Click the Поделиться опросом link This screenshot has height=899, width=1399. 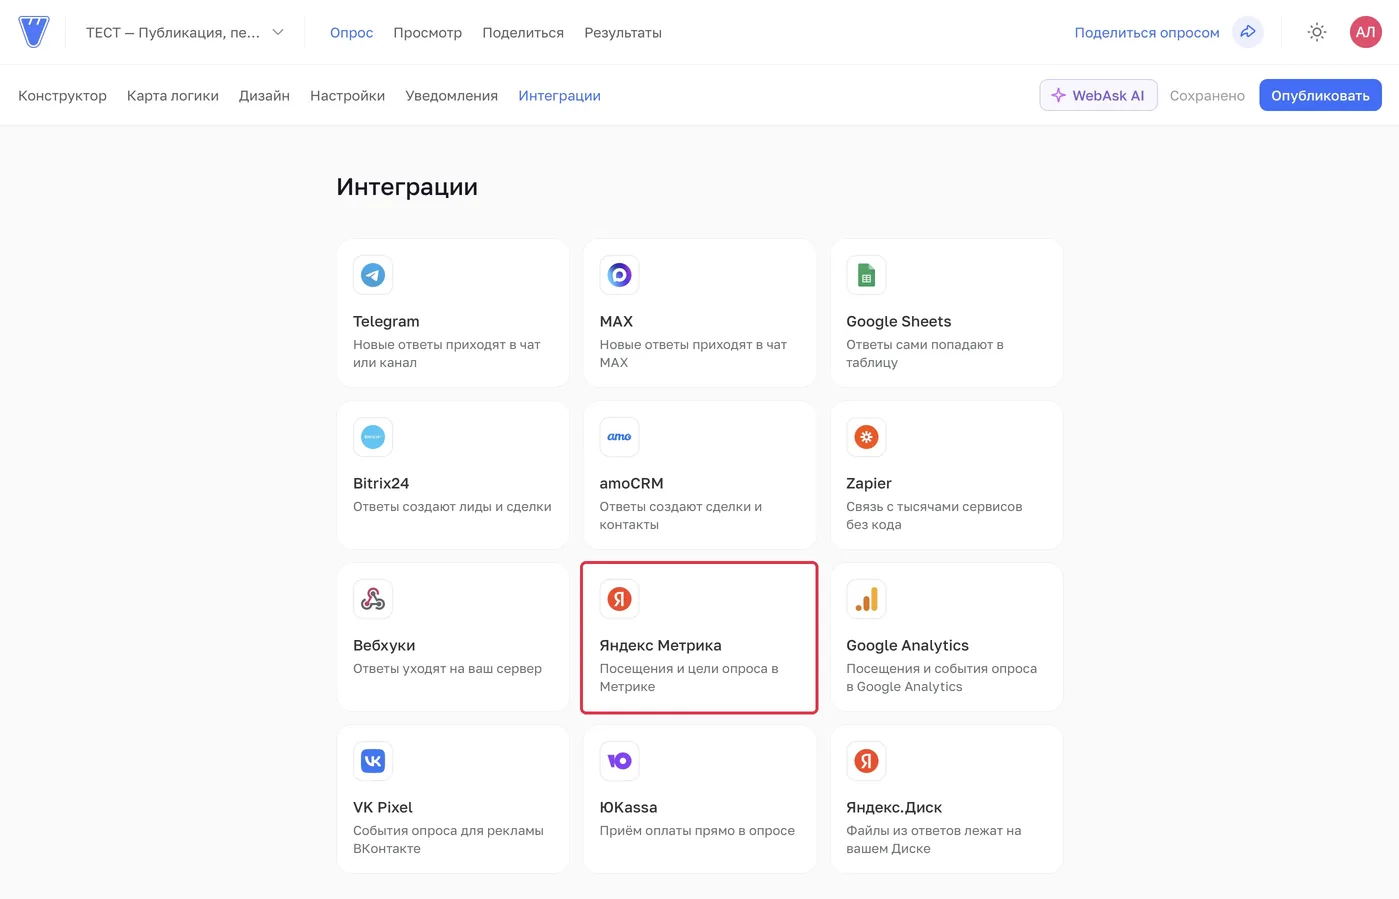pos(1147,33)
